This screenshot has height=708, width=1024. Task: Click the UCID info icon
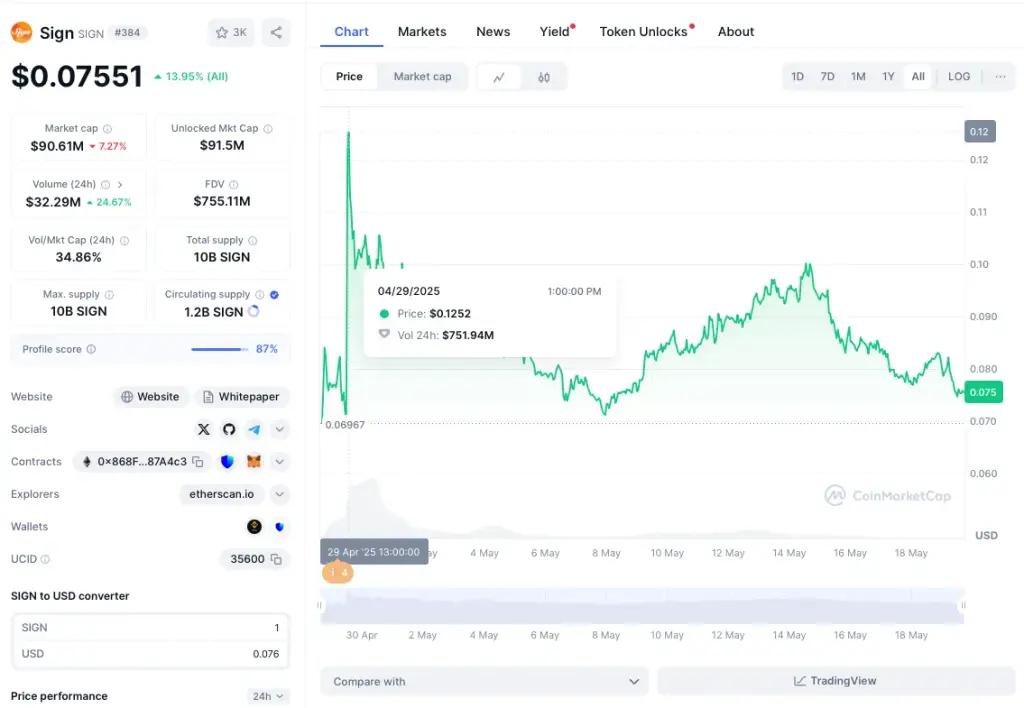[45, 559]
